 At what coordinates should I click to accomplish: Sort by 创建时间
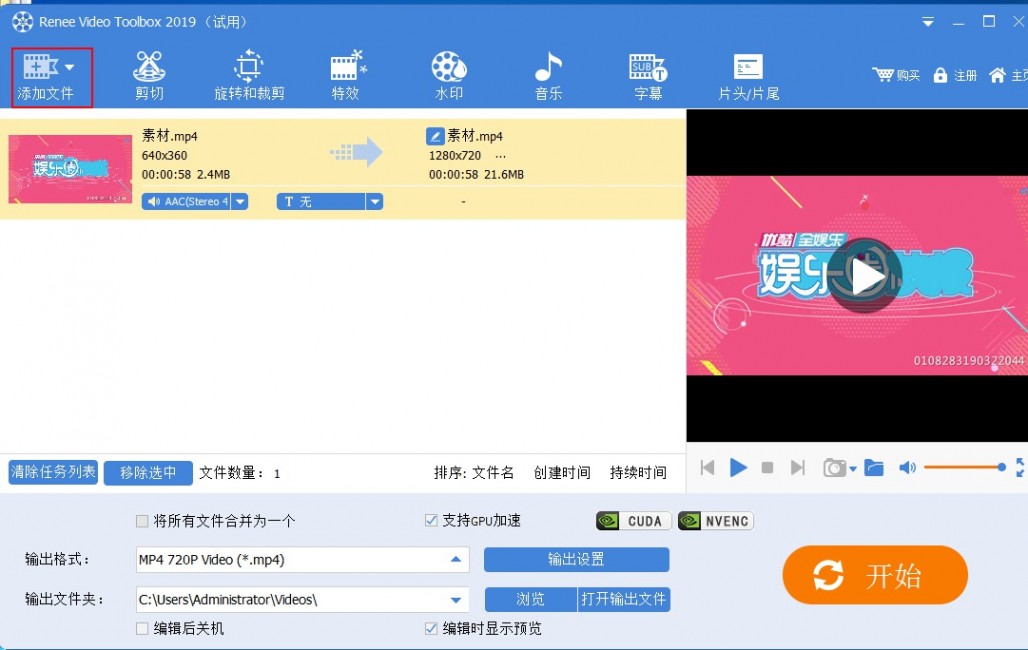(x=562, y=473)
